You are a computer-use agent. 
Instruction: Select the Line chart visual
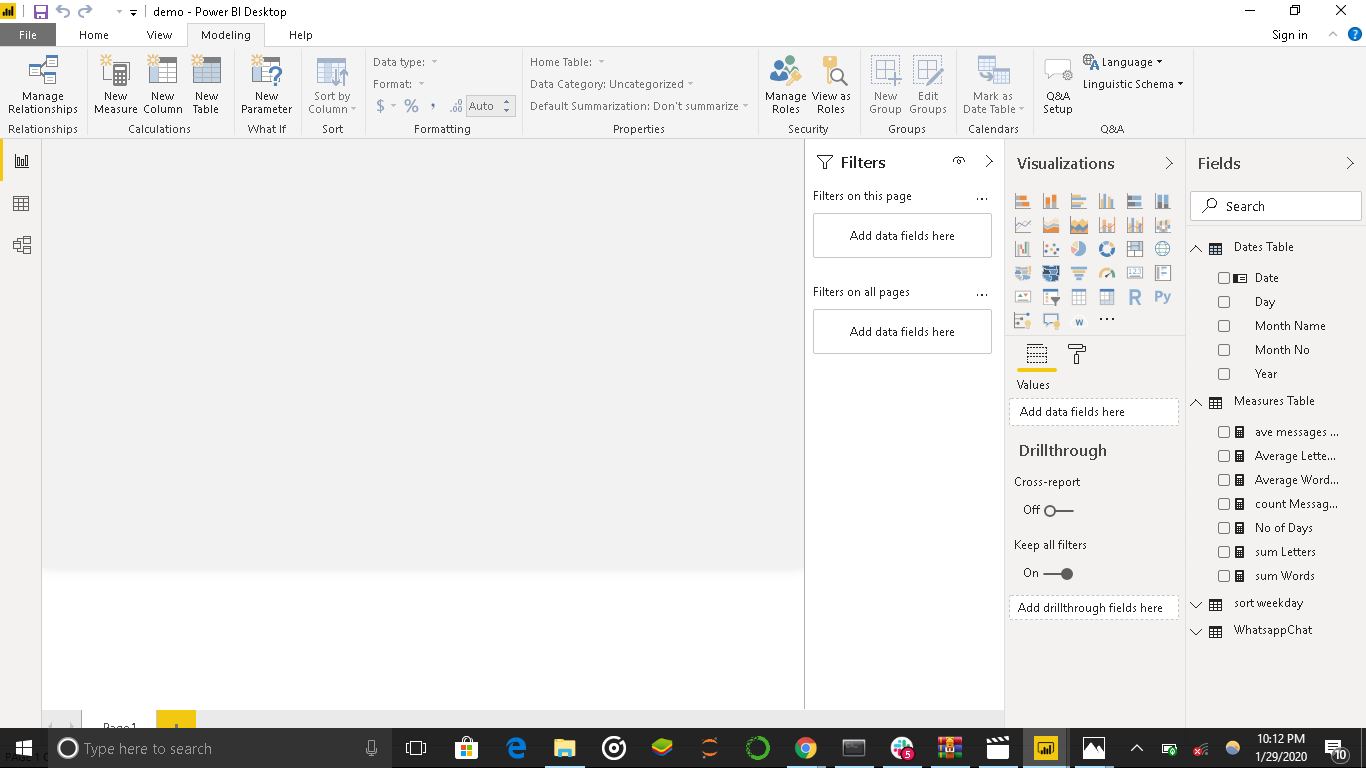click(1022, 225)
